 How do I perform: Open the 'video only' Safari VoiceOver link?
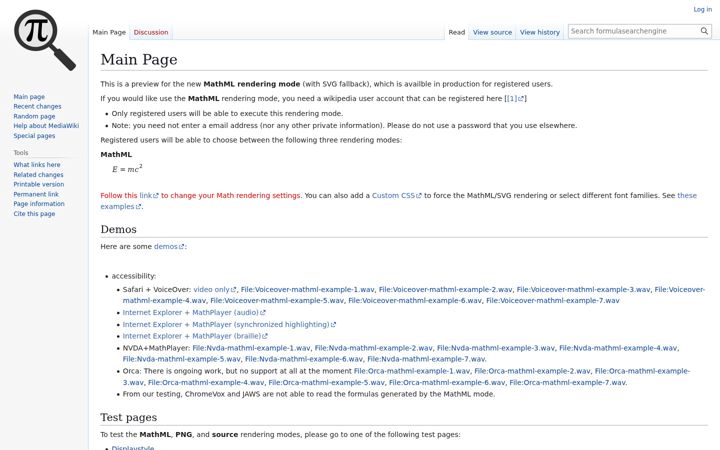(214, 289)
